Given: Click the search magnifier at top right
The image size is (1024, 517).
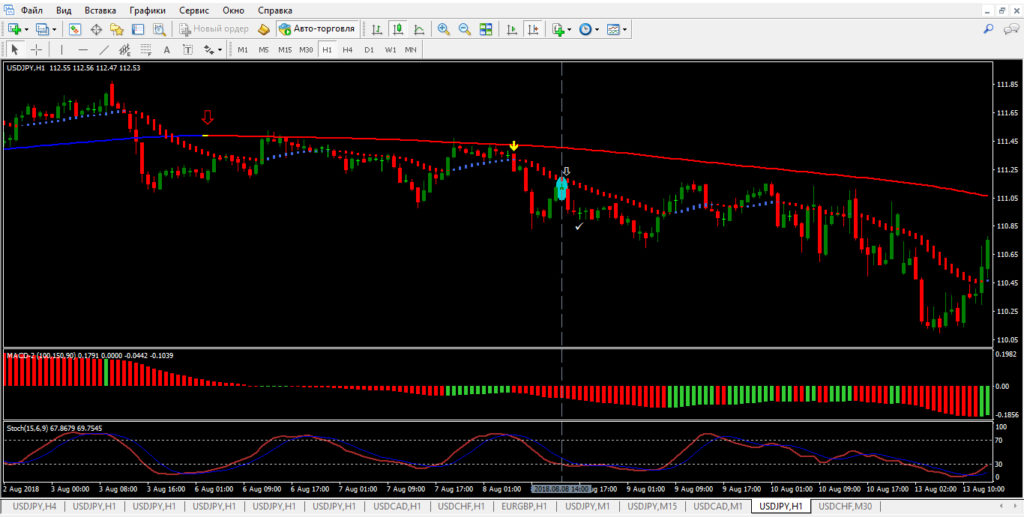Looking at the screenshot, I should [x=988, y=29].
